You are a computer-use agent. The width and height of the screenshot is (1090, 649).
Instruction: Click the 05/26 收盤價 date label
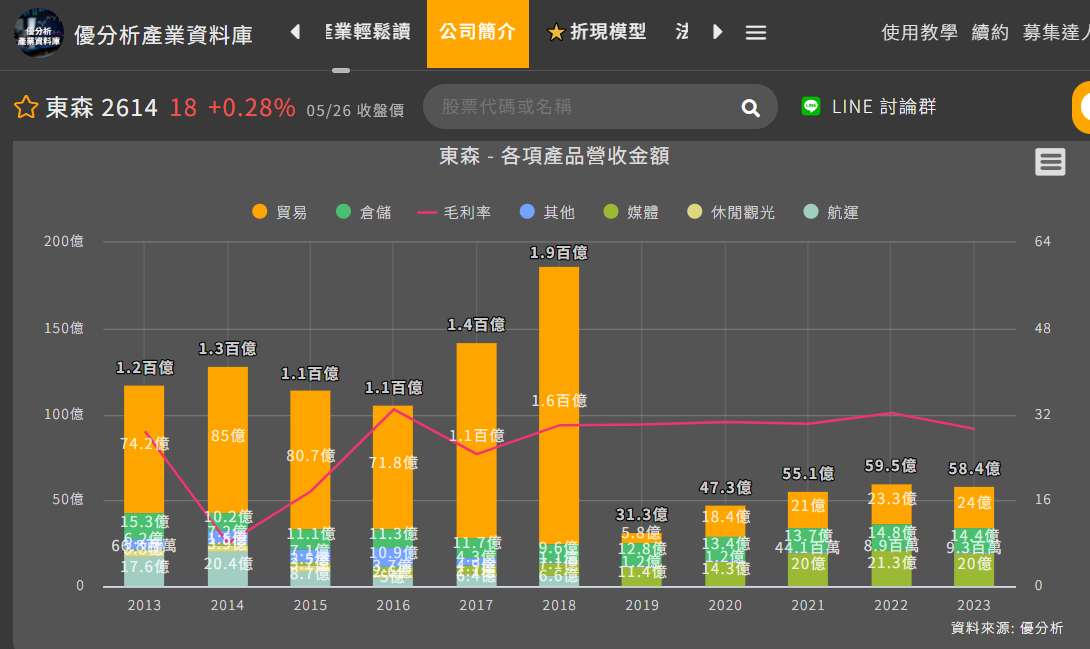355,110
